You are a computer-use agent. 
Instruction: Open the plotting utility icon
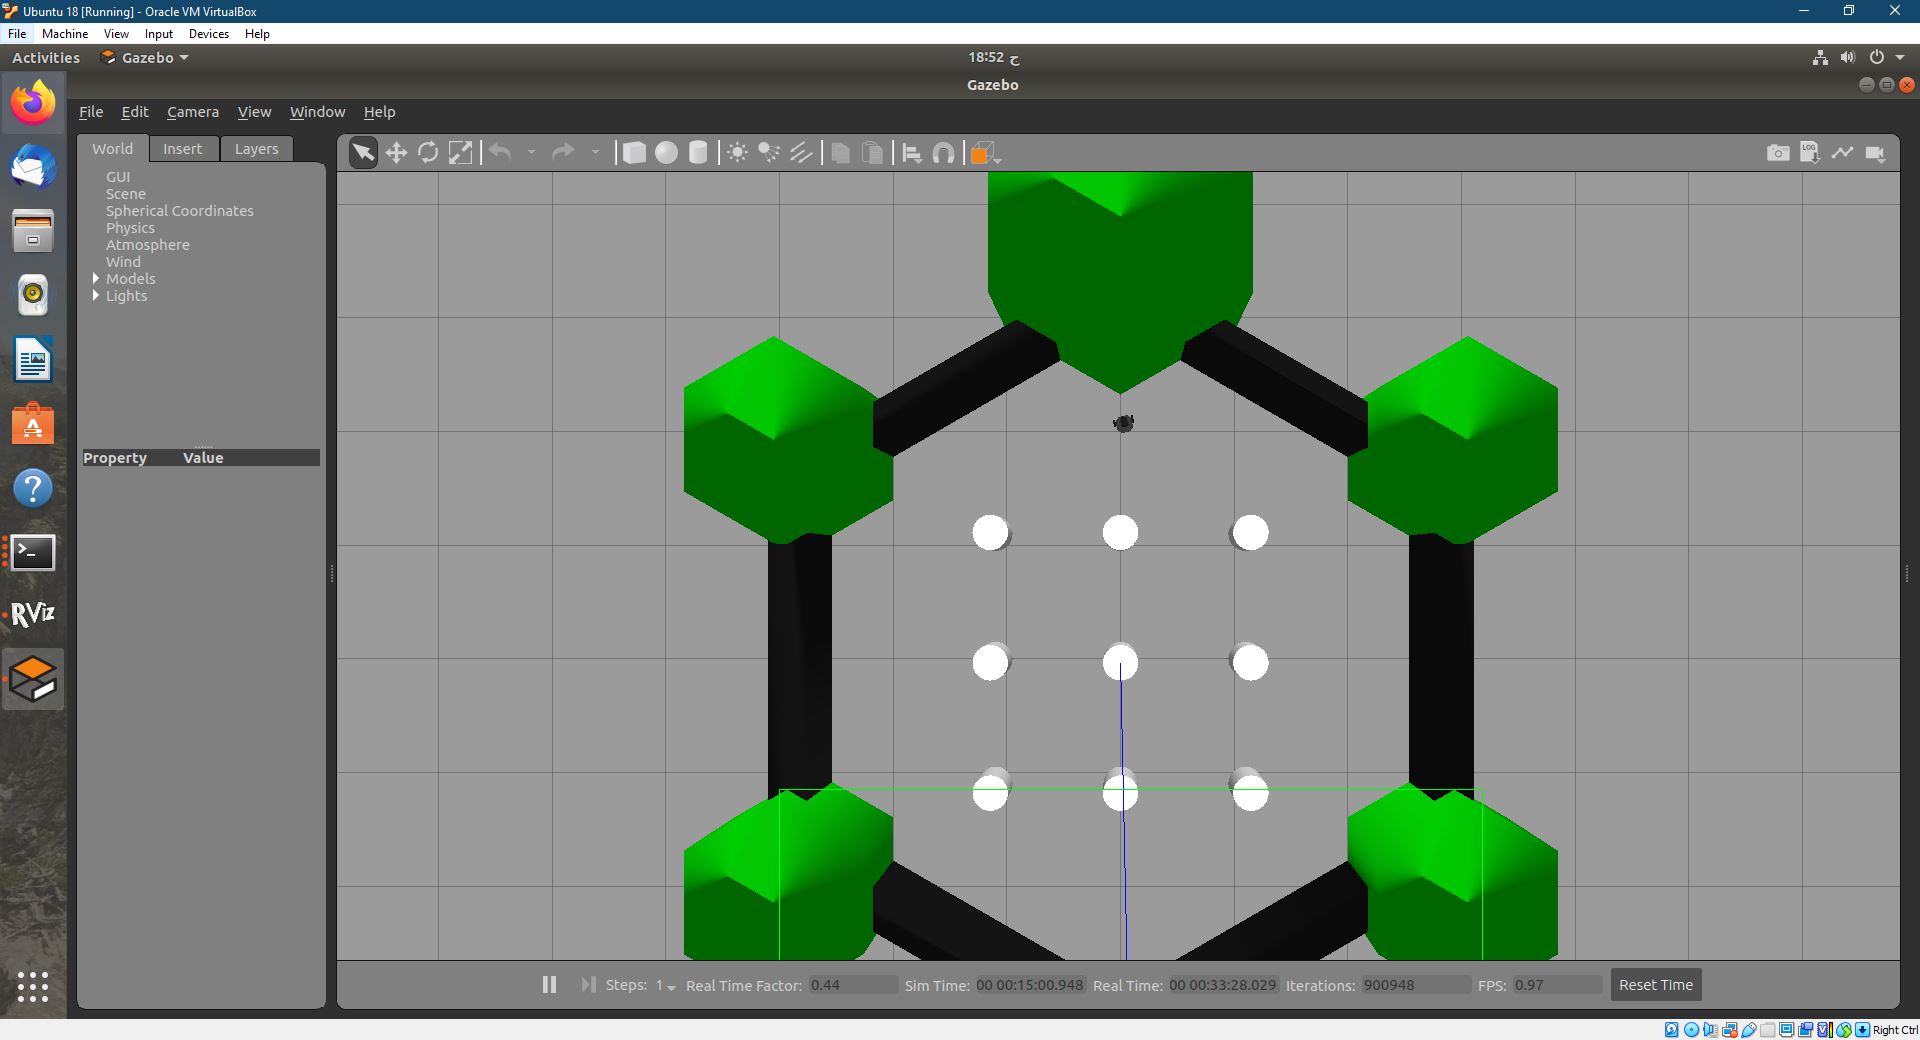(1843, 152)
